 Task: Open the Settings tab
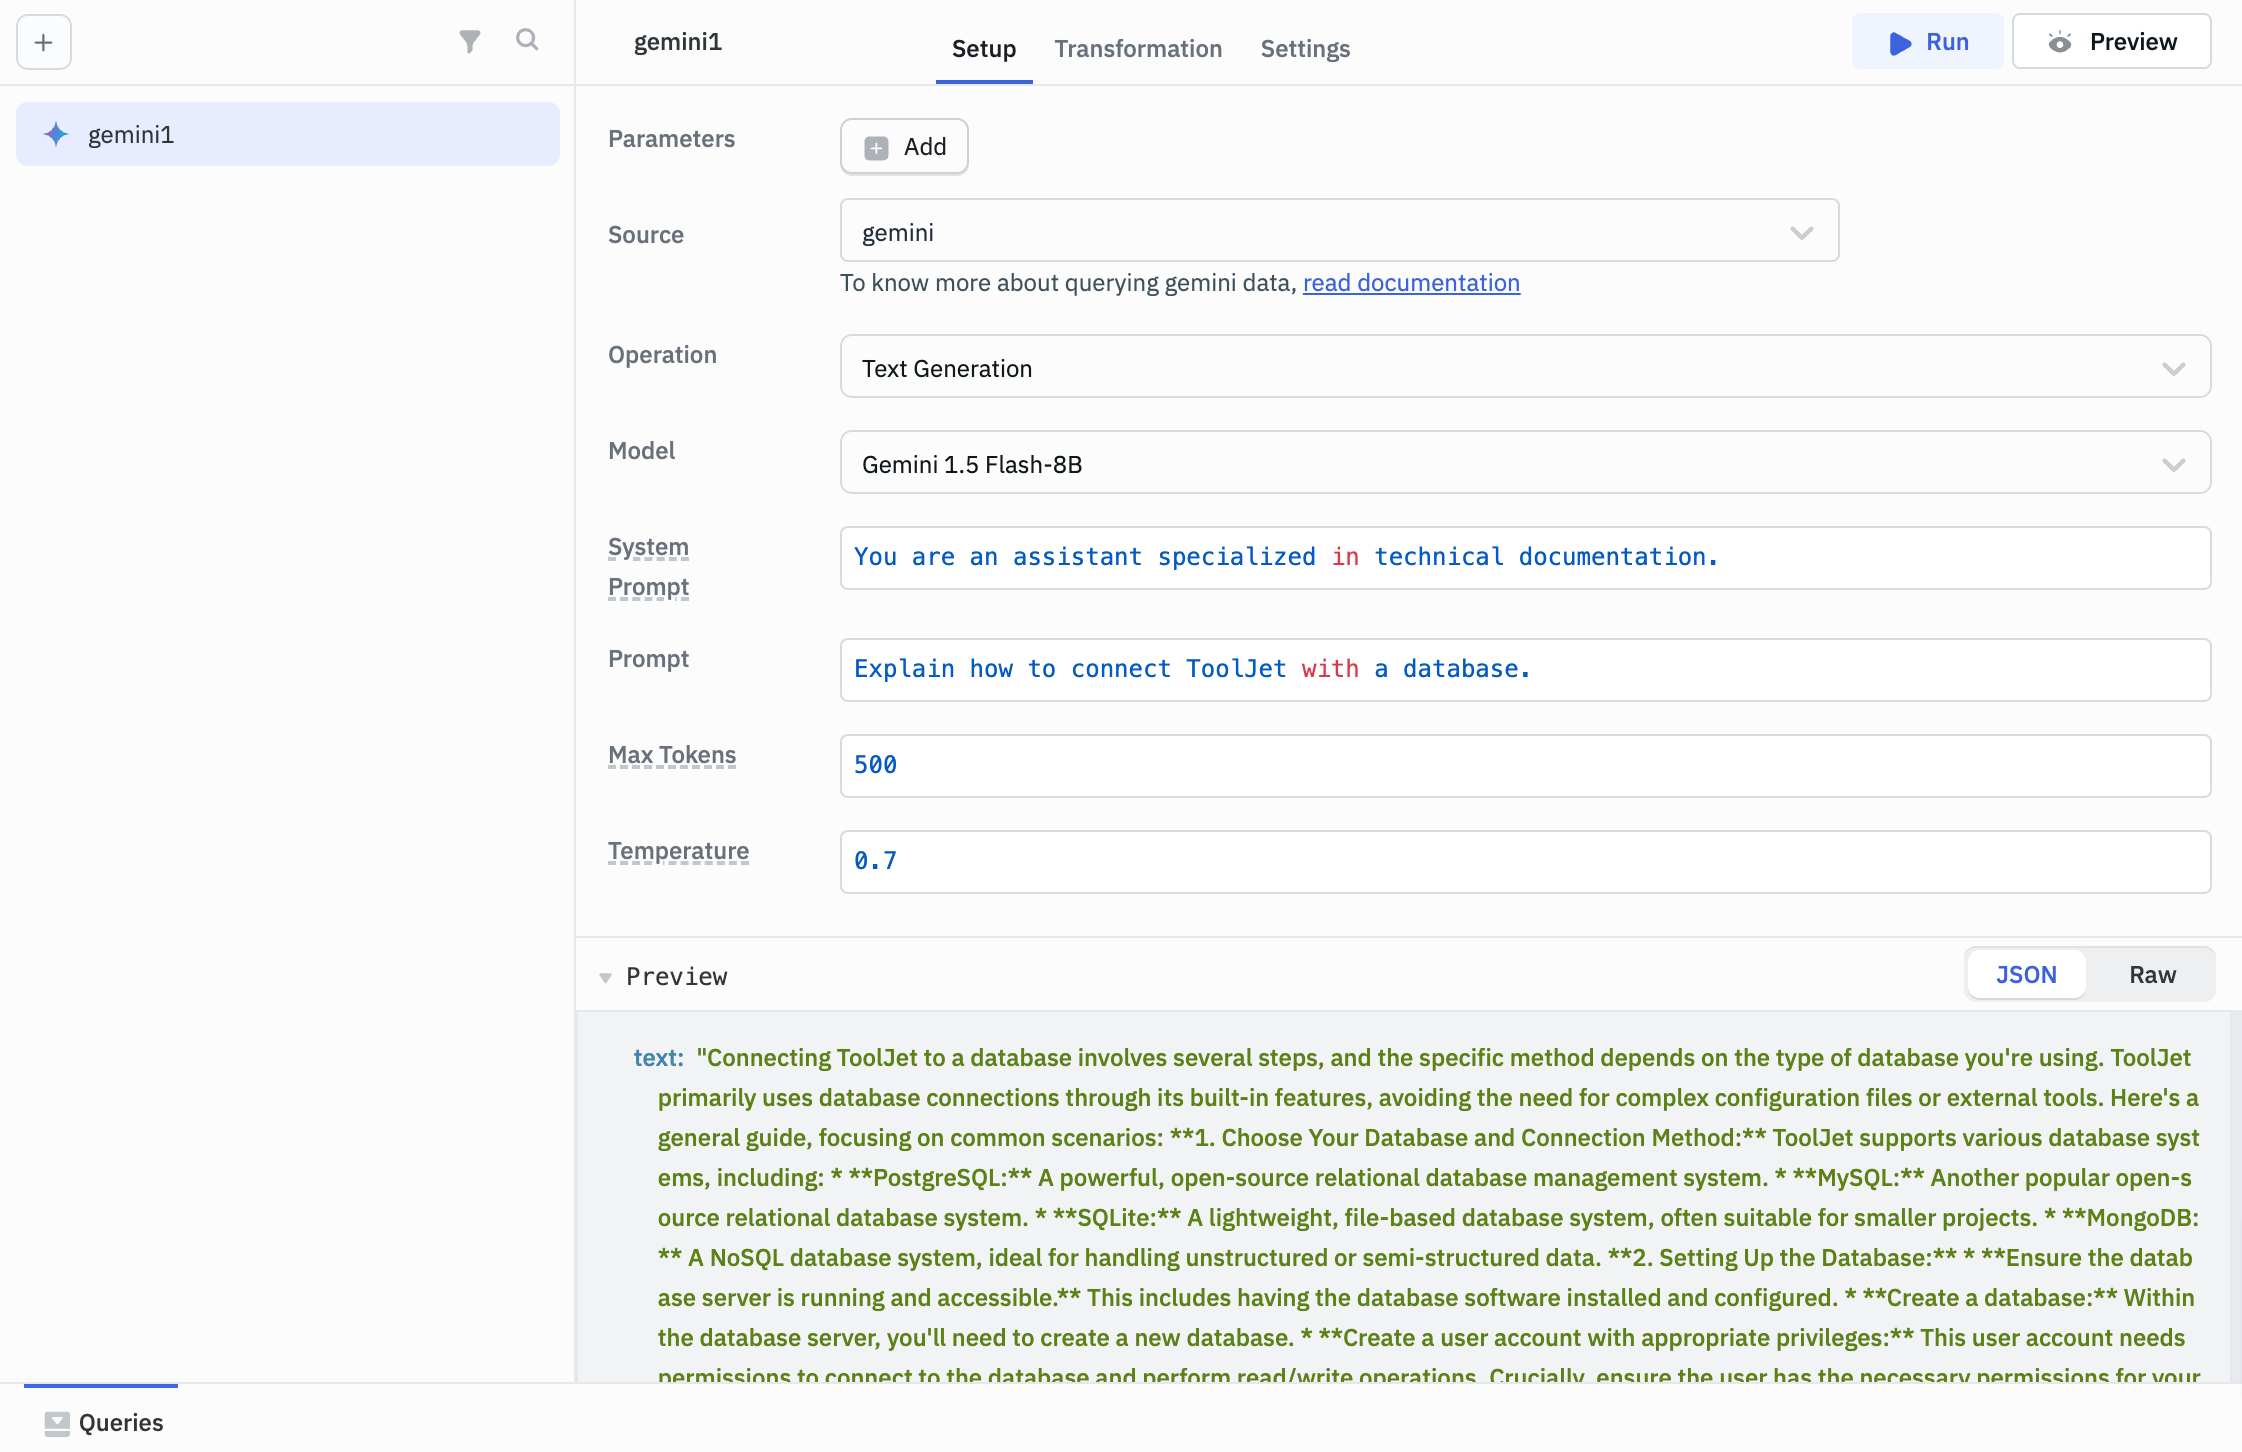coord(1305,48)
